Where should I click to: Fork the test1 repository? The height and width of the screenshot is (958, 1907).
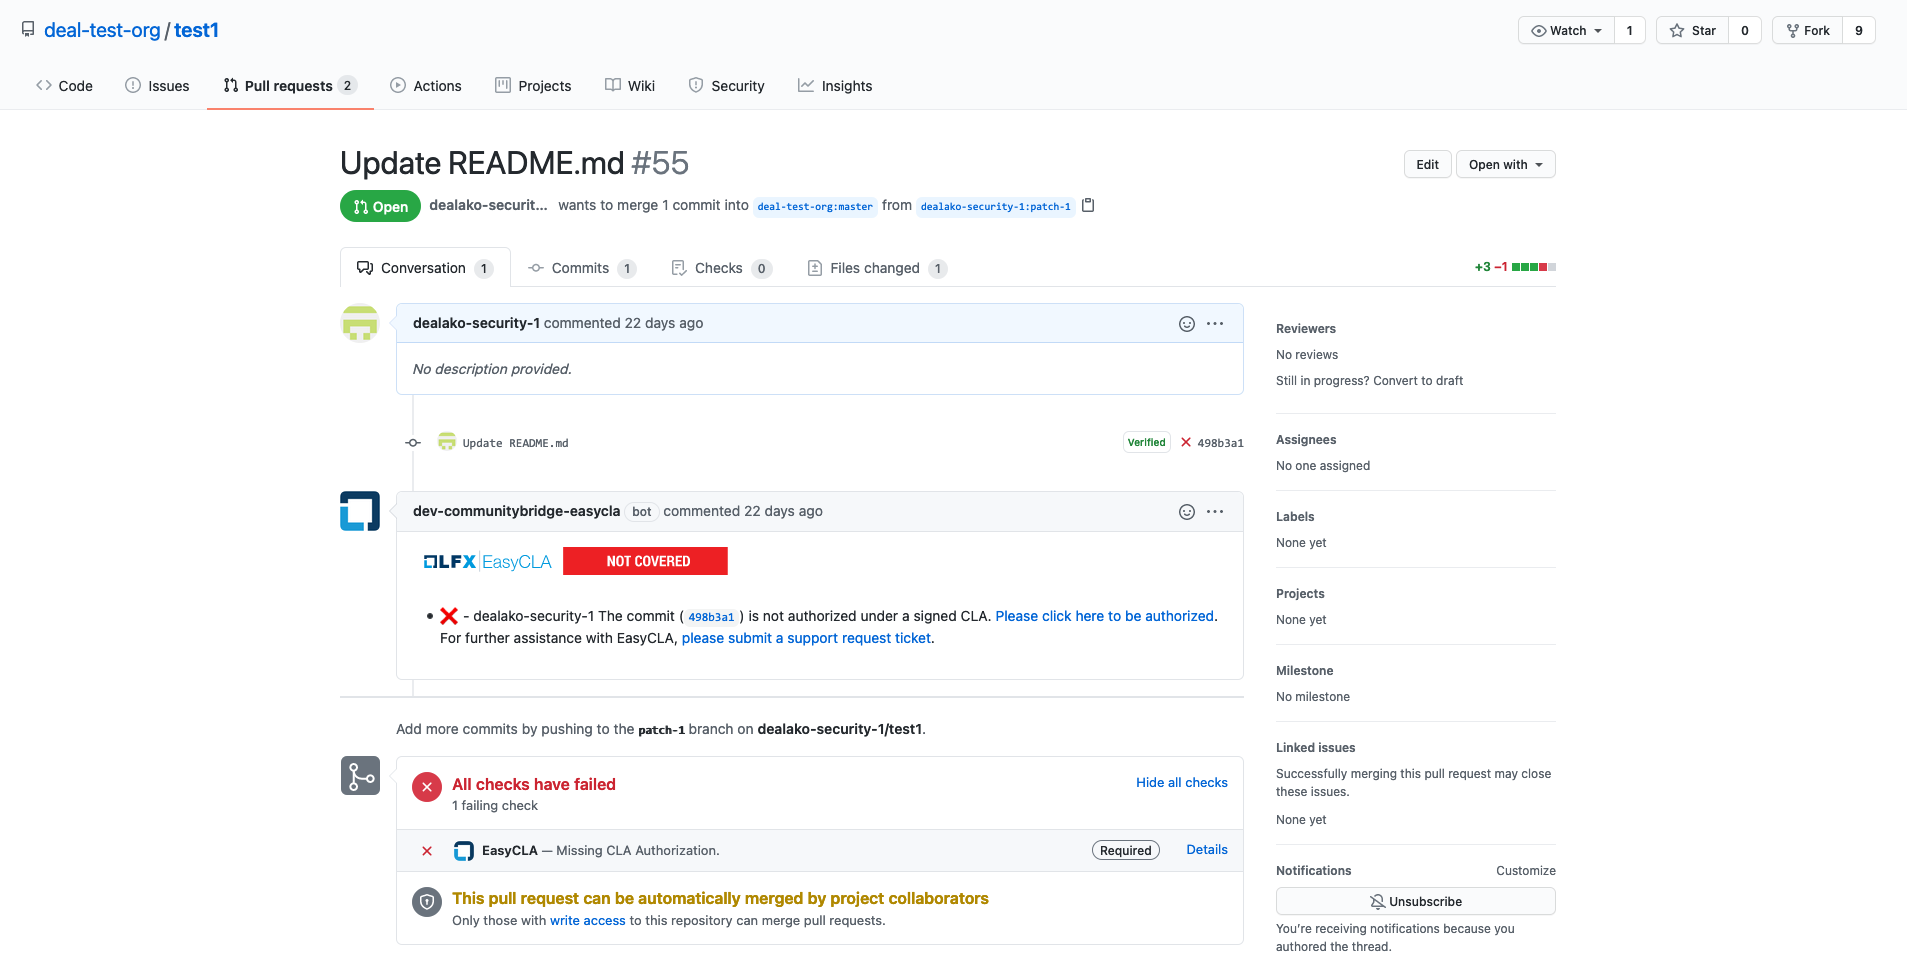(x=1808, y=30)
